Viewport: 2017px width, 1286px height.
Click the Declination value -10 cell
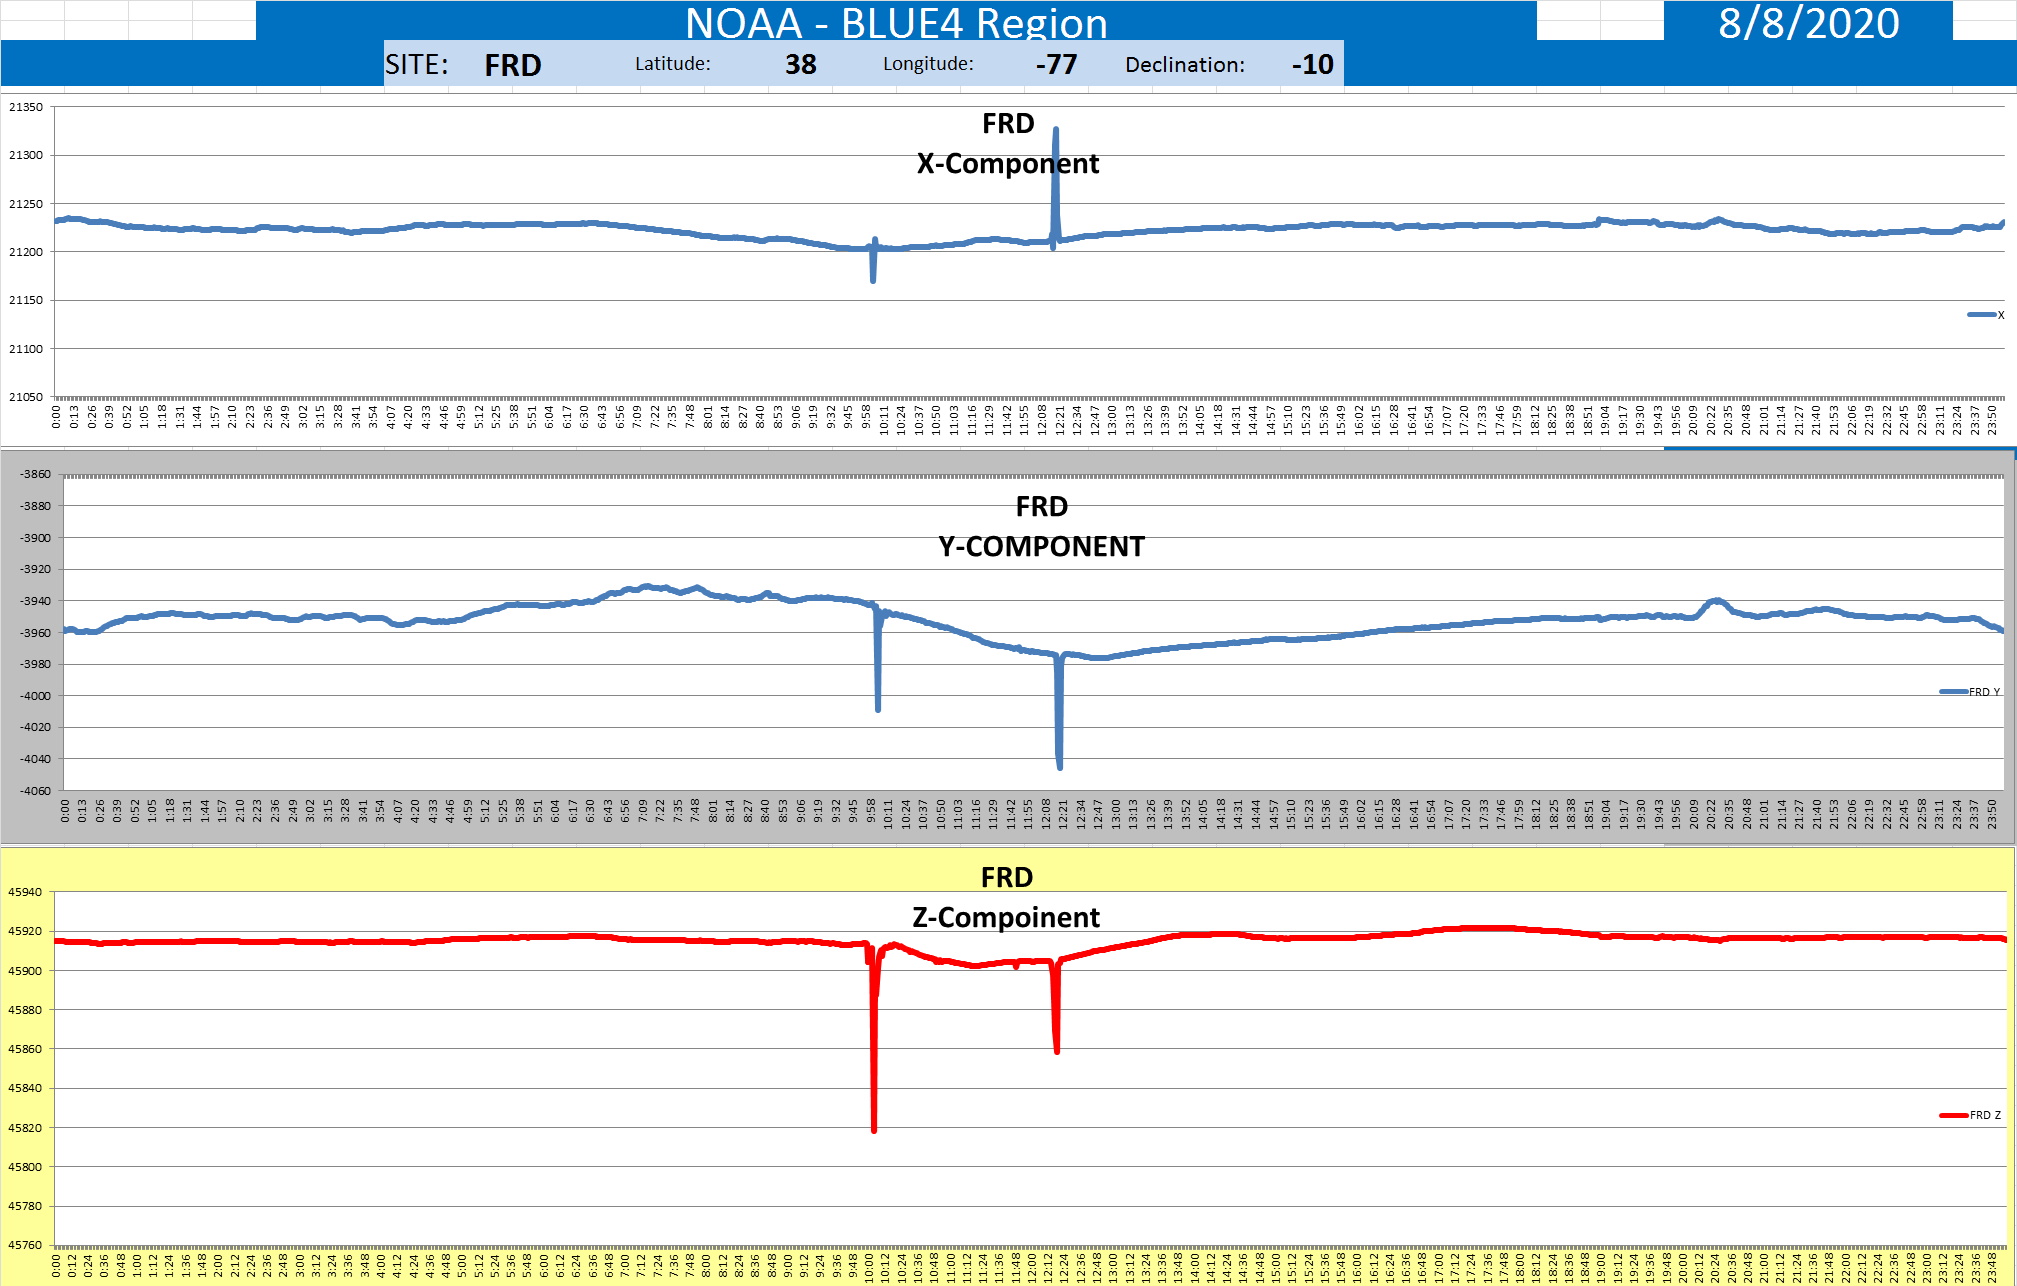(1312, 65)
